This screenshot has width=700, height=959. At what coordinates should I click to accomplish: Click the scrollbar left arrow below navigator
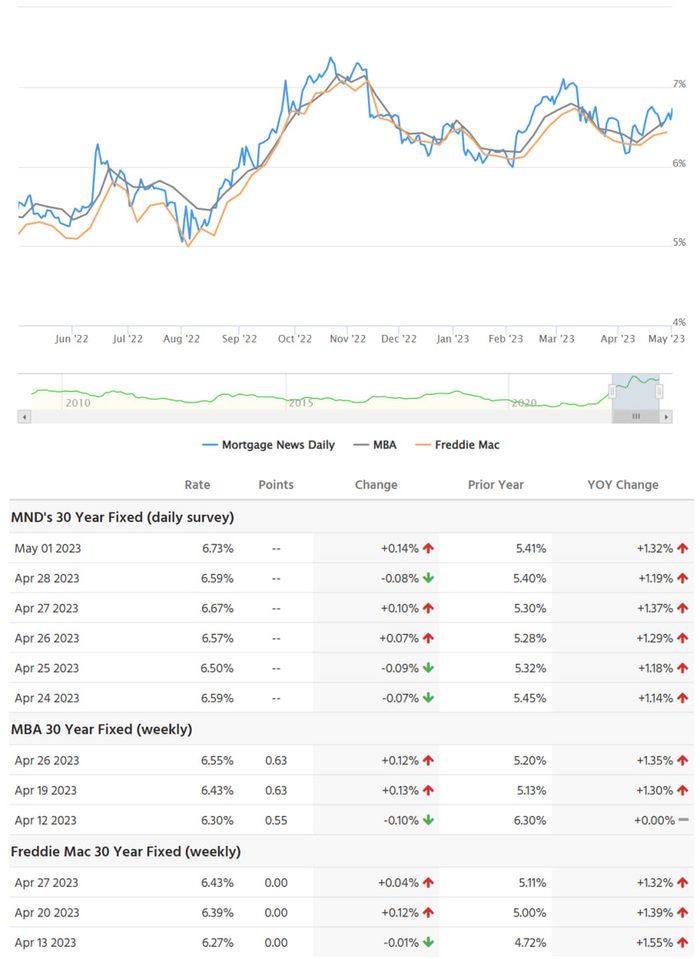pos(25,416)
